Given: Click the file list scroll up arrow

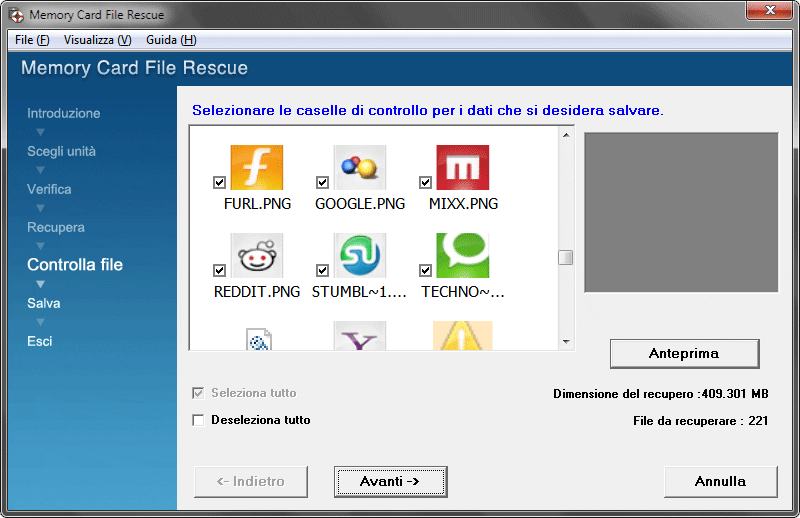Looking at the screenshot, I should 566,135.
